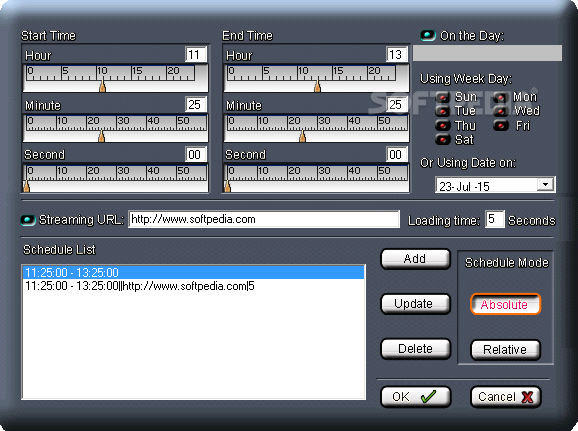Select schedule entry 11:25:00 - 13:25:00
Screen dimensions: 578x431
[194, 272]
